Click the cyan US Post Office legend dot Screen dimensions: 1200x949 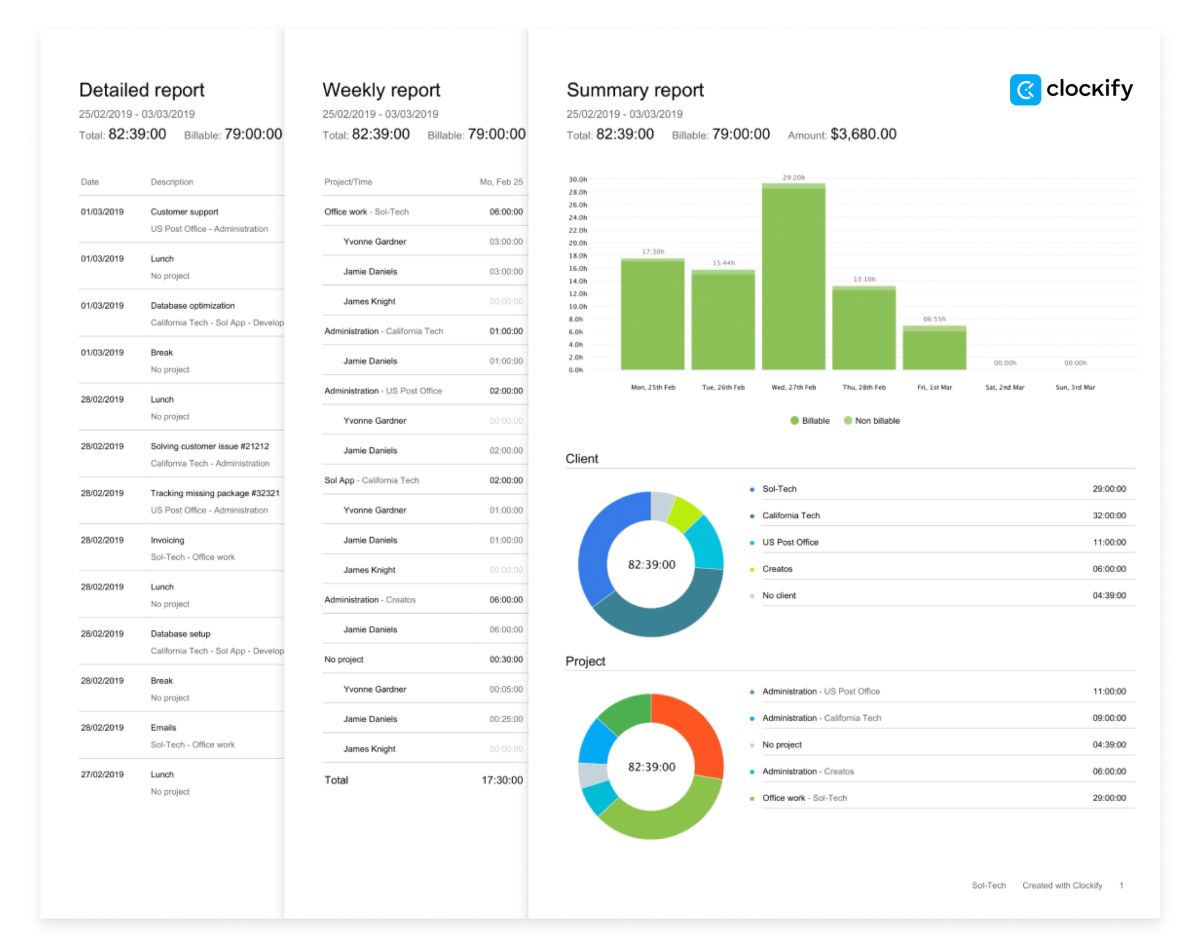pos(751,542)
